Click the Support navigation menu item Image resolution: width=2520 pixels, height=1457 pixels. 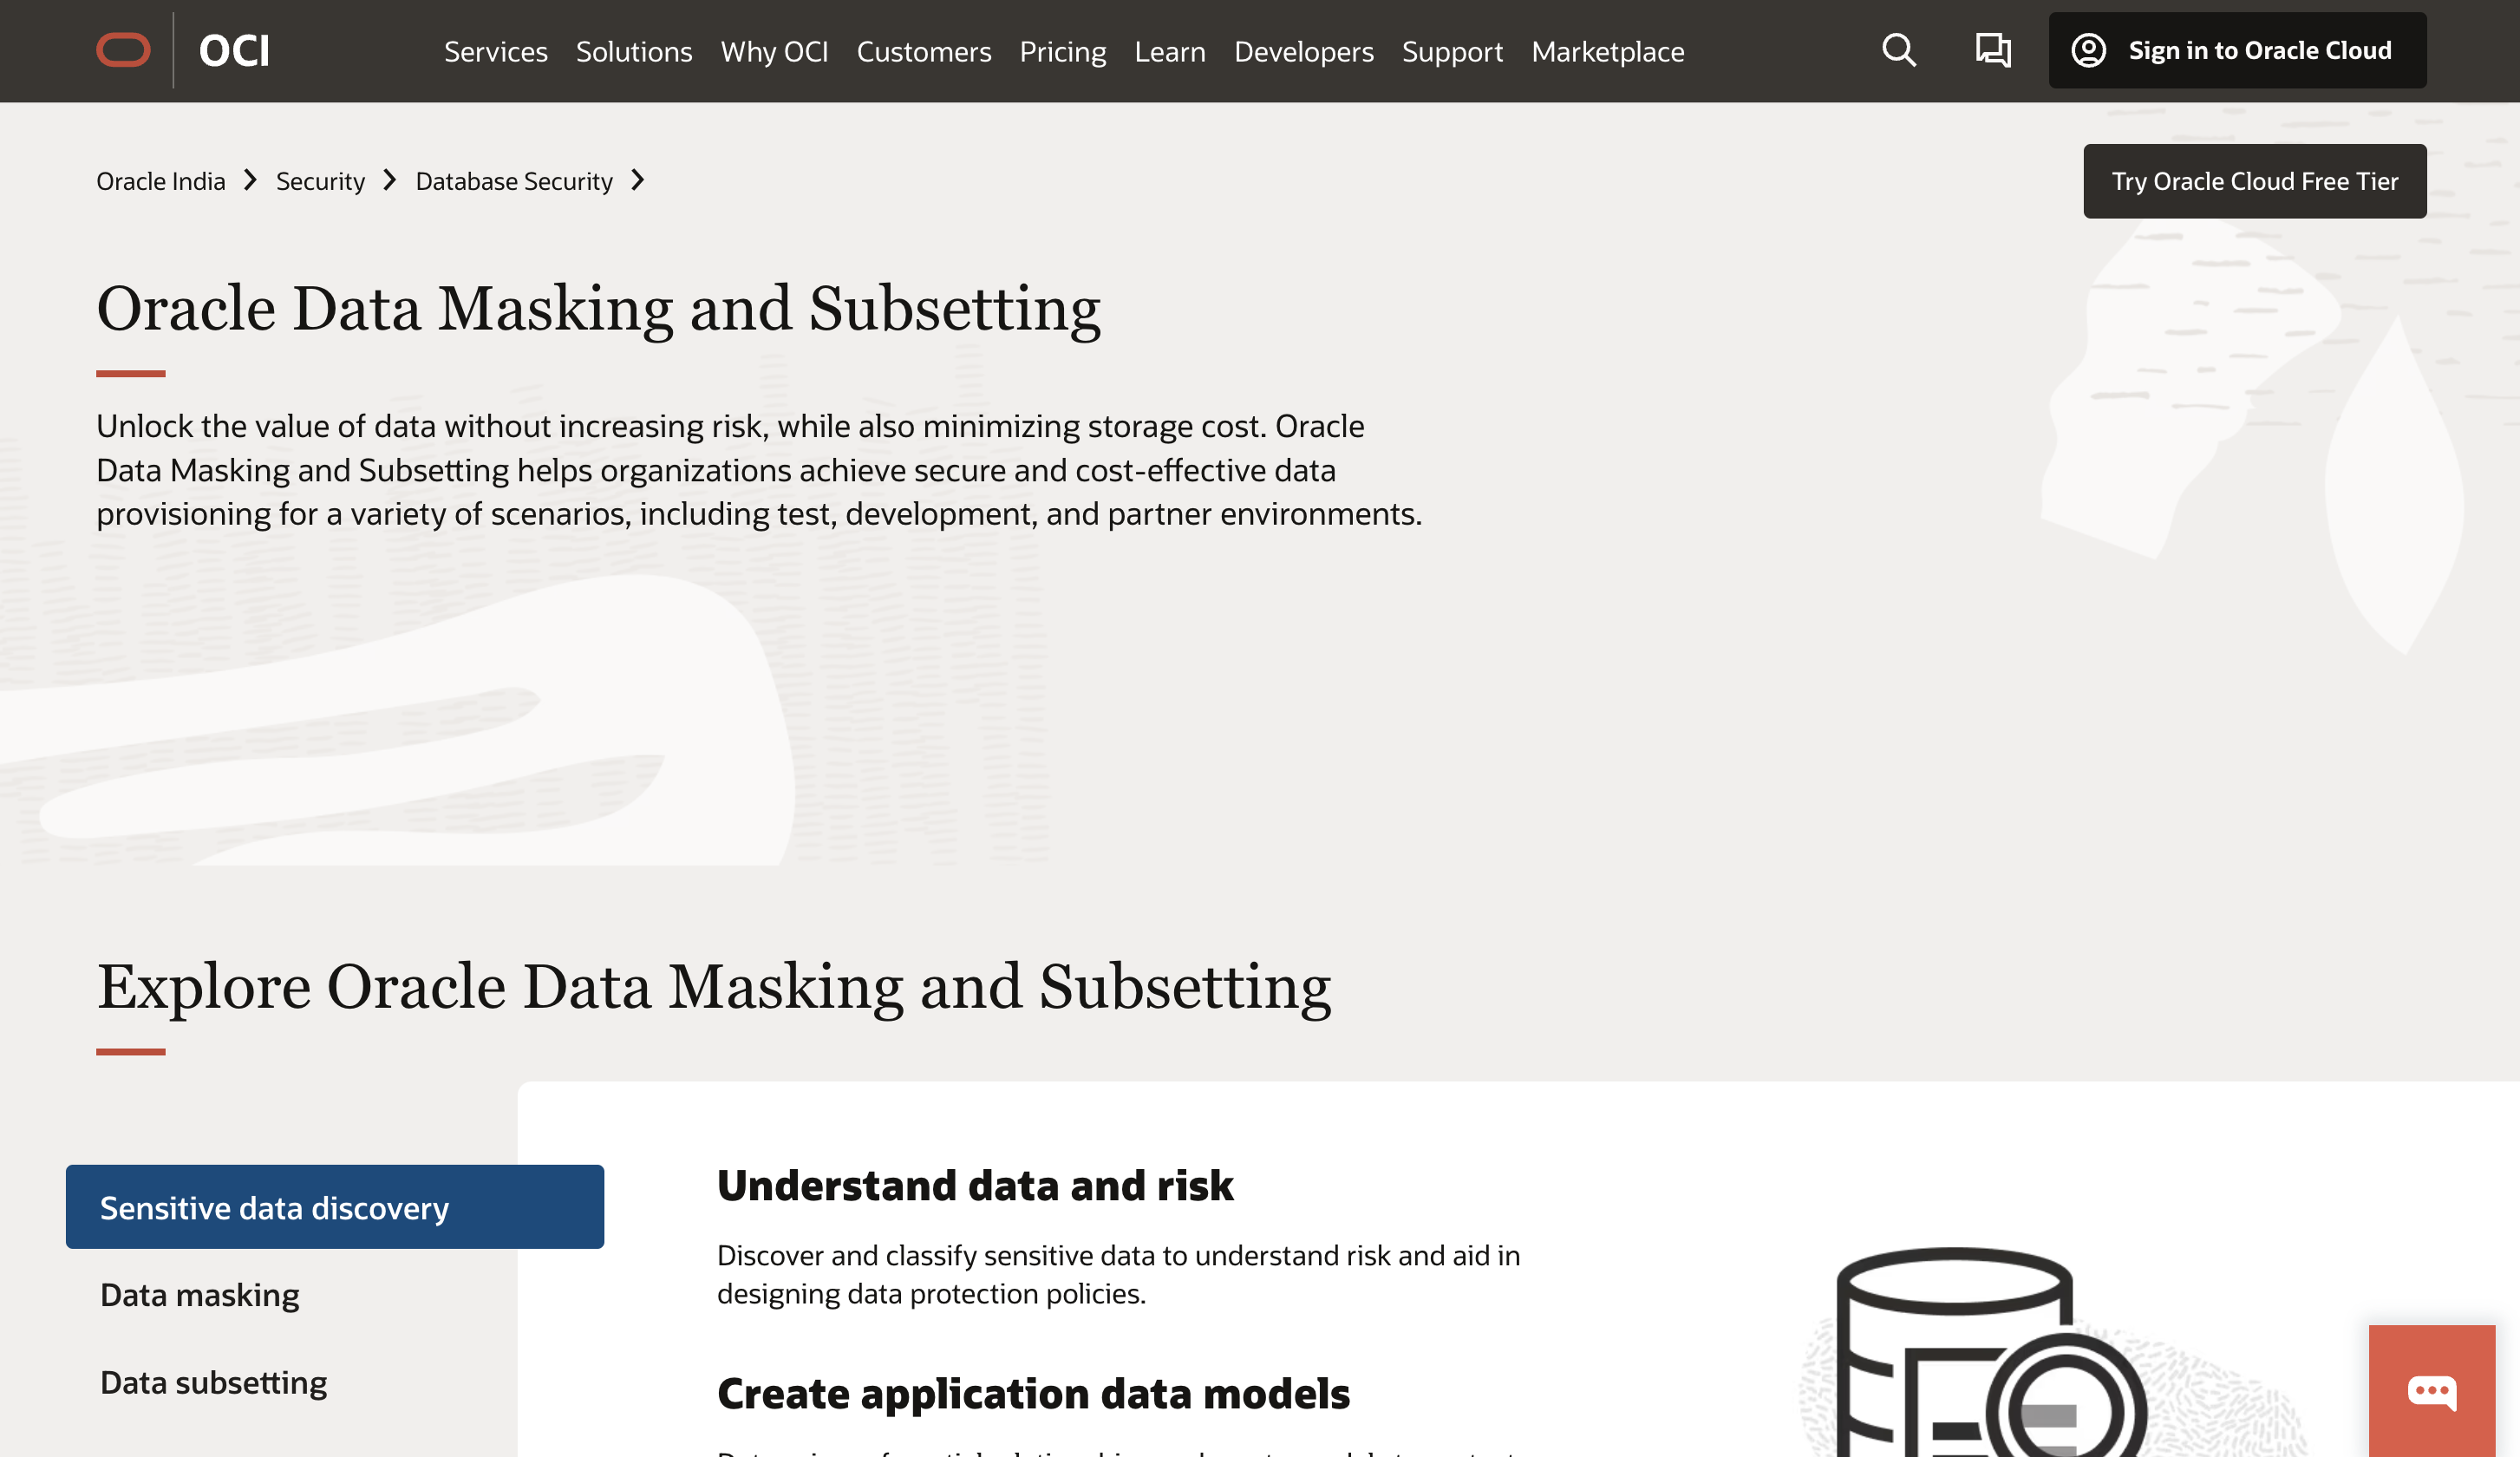pyautogui.click(x=1453, y=50)
